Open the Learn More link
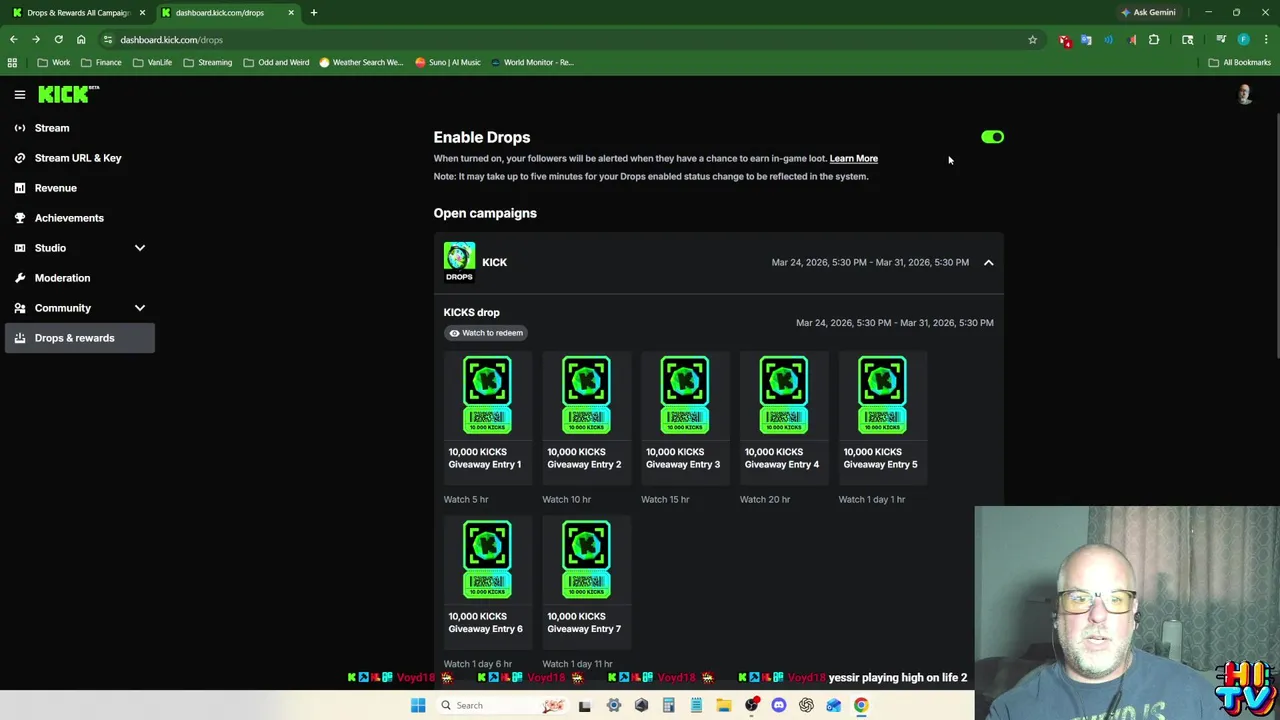 [853, 158]
